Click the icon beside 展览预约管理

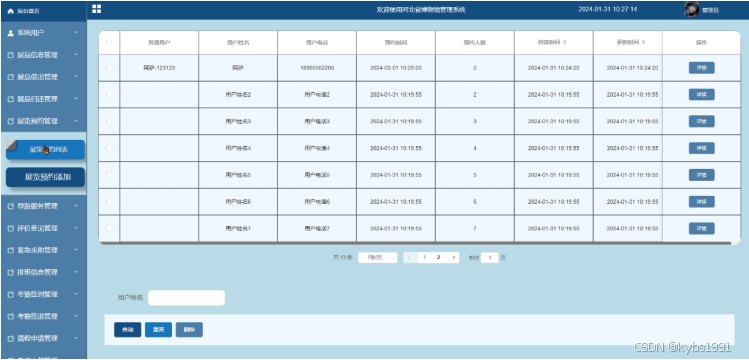tap(11, 121)
